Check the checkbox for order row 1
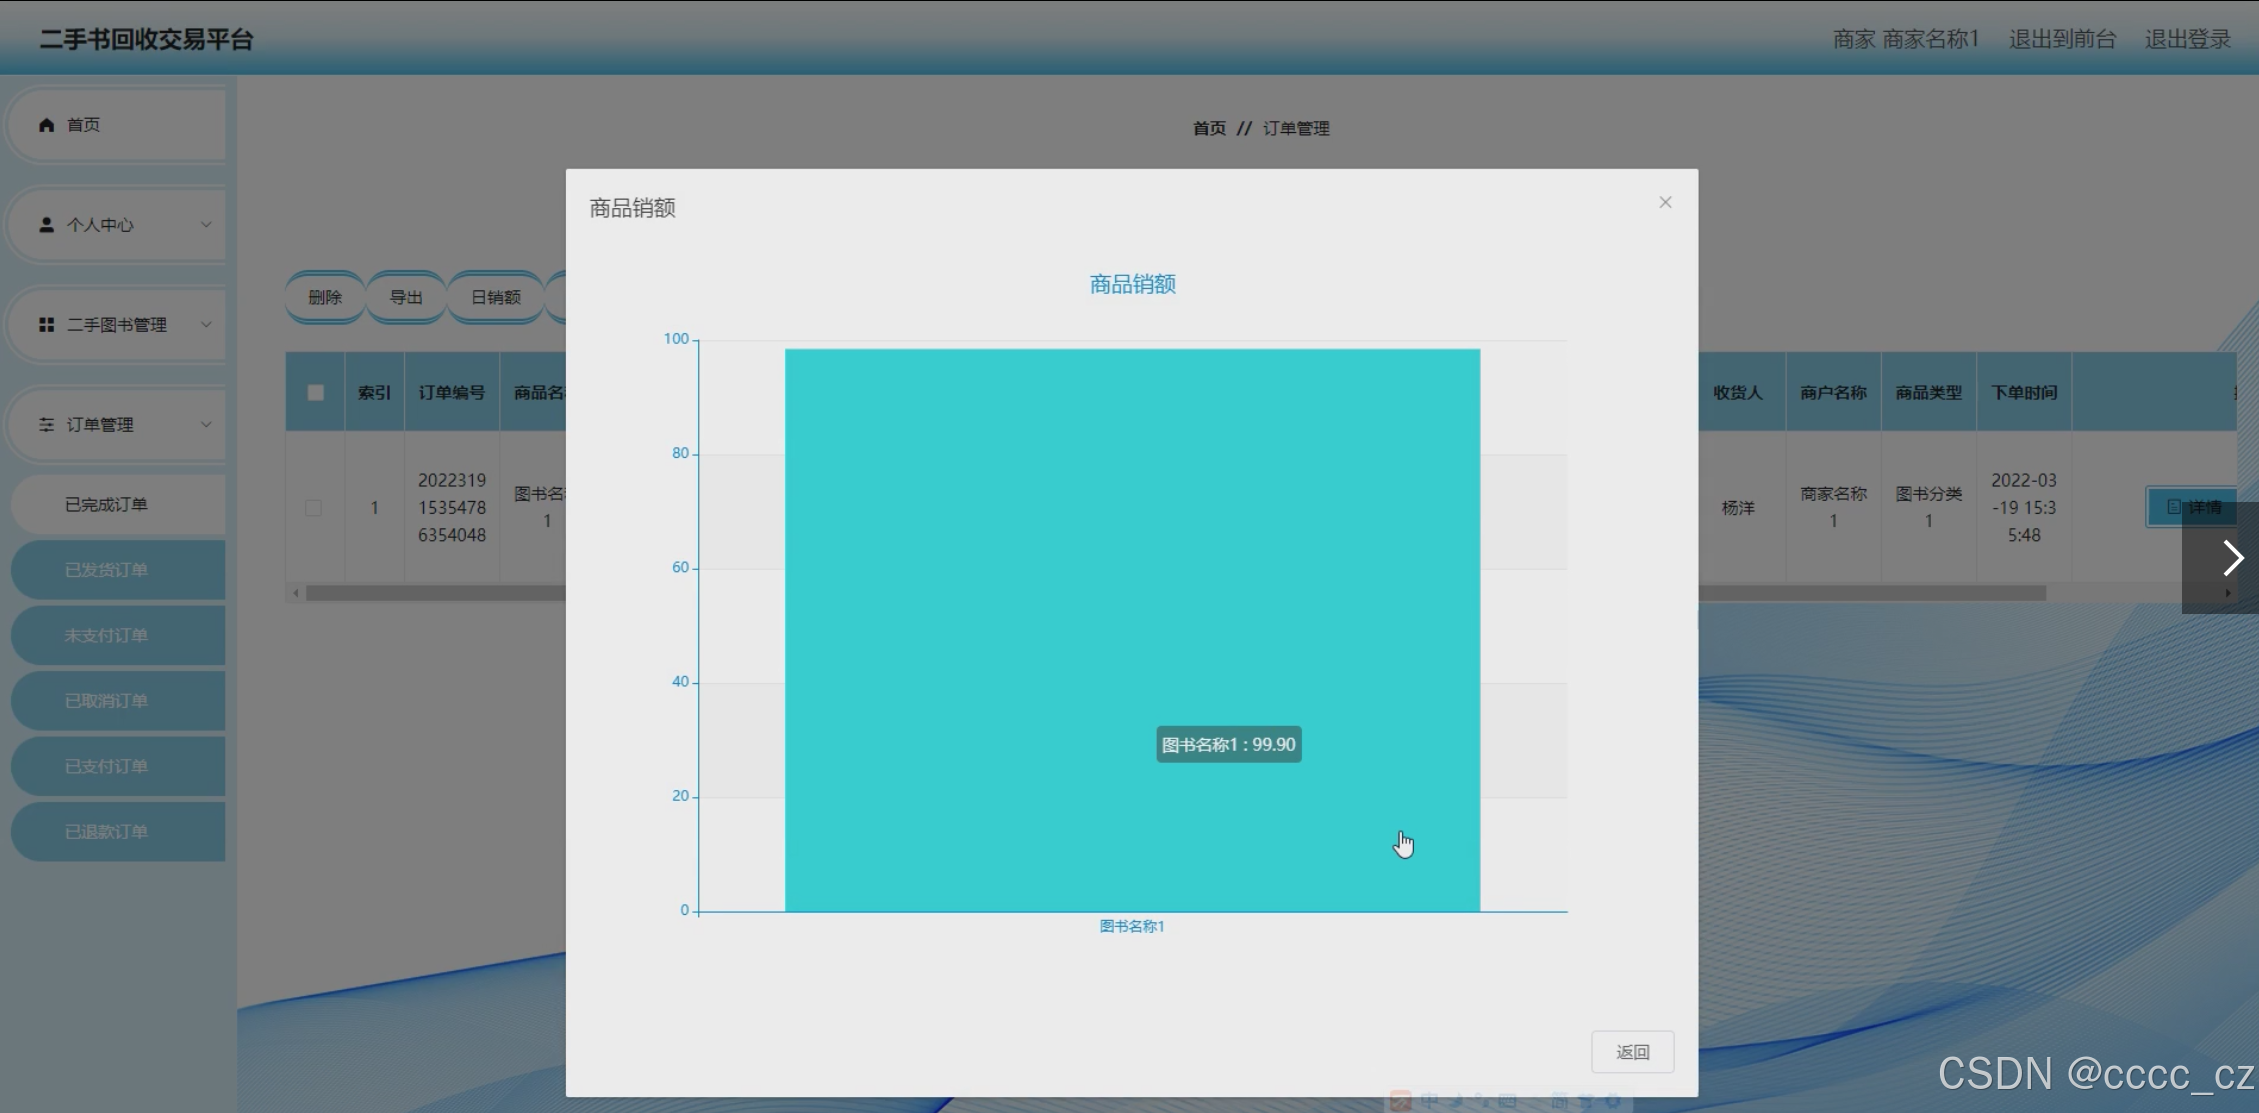The image size is (2259, 1113). pyautogui.click(x=314, y=508)
